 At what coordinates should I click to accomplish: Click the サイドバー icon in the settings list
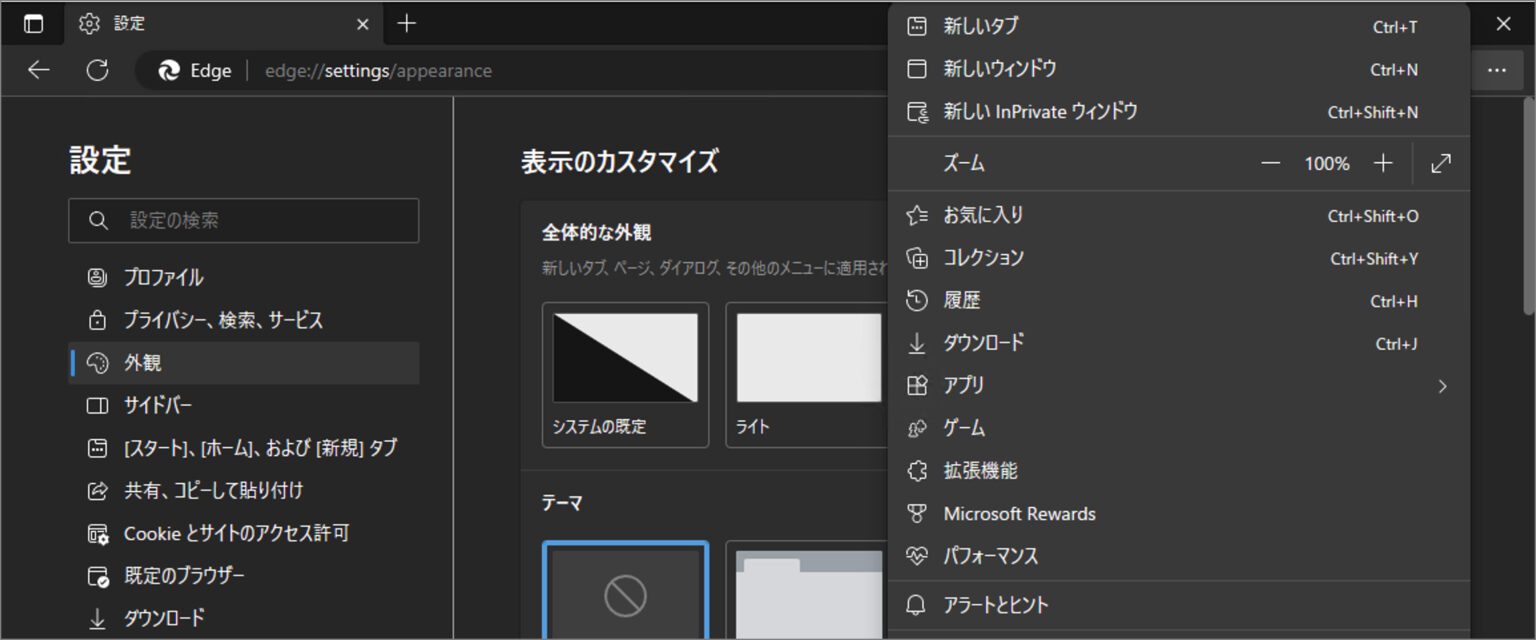97,405
